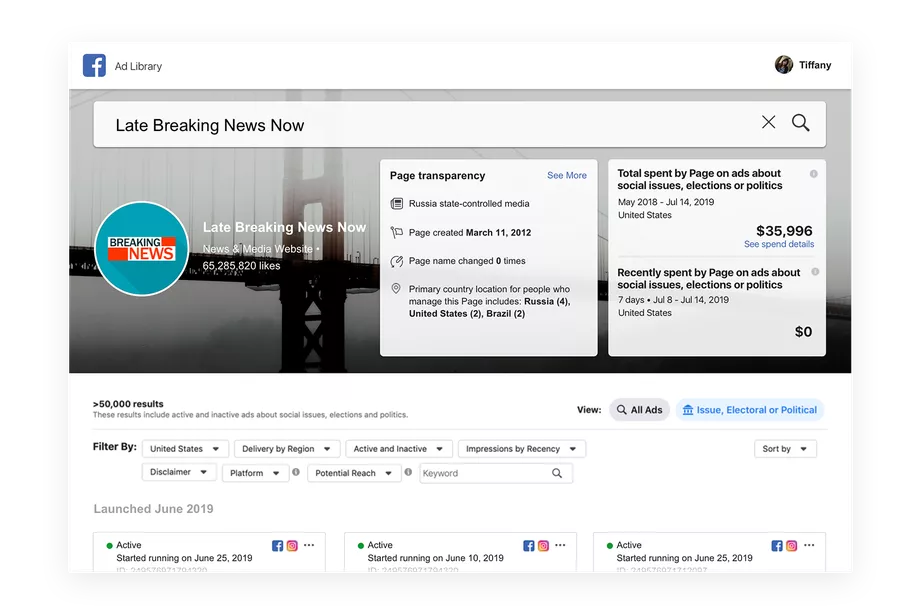Open the United States country dropdown

pos(185,449)
